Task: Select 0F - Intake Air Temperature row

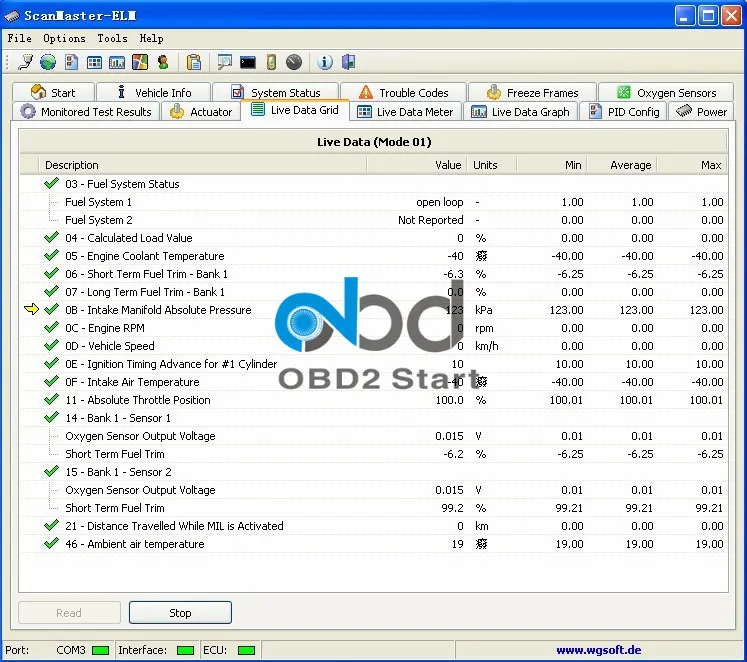Action: [374, 381]
